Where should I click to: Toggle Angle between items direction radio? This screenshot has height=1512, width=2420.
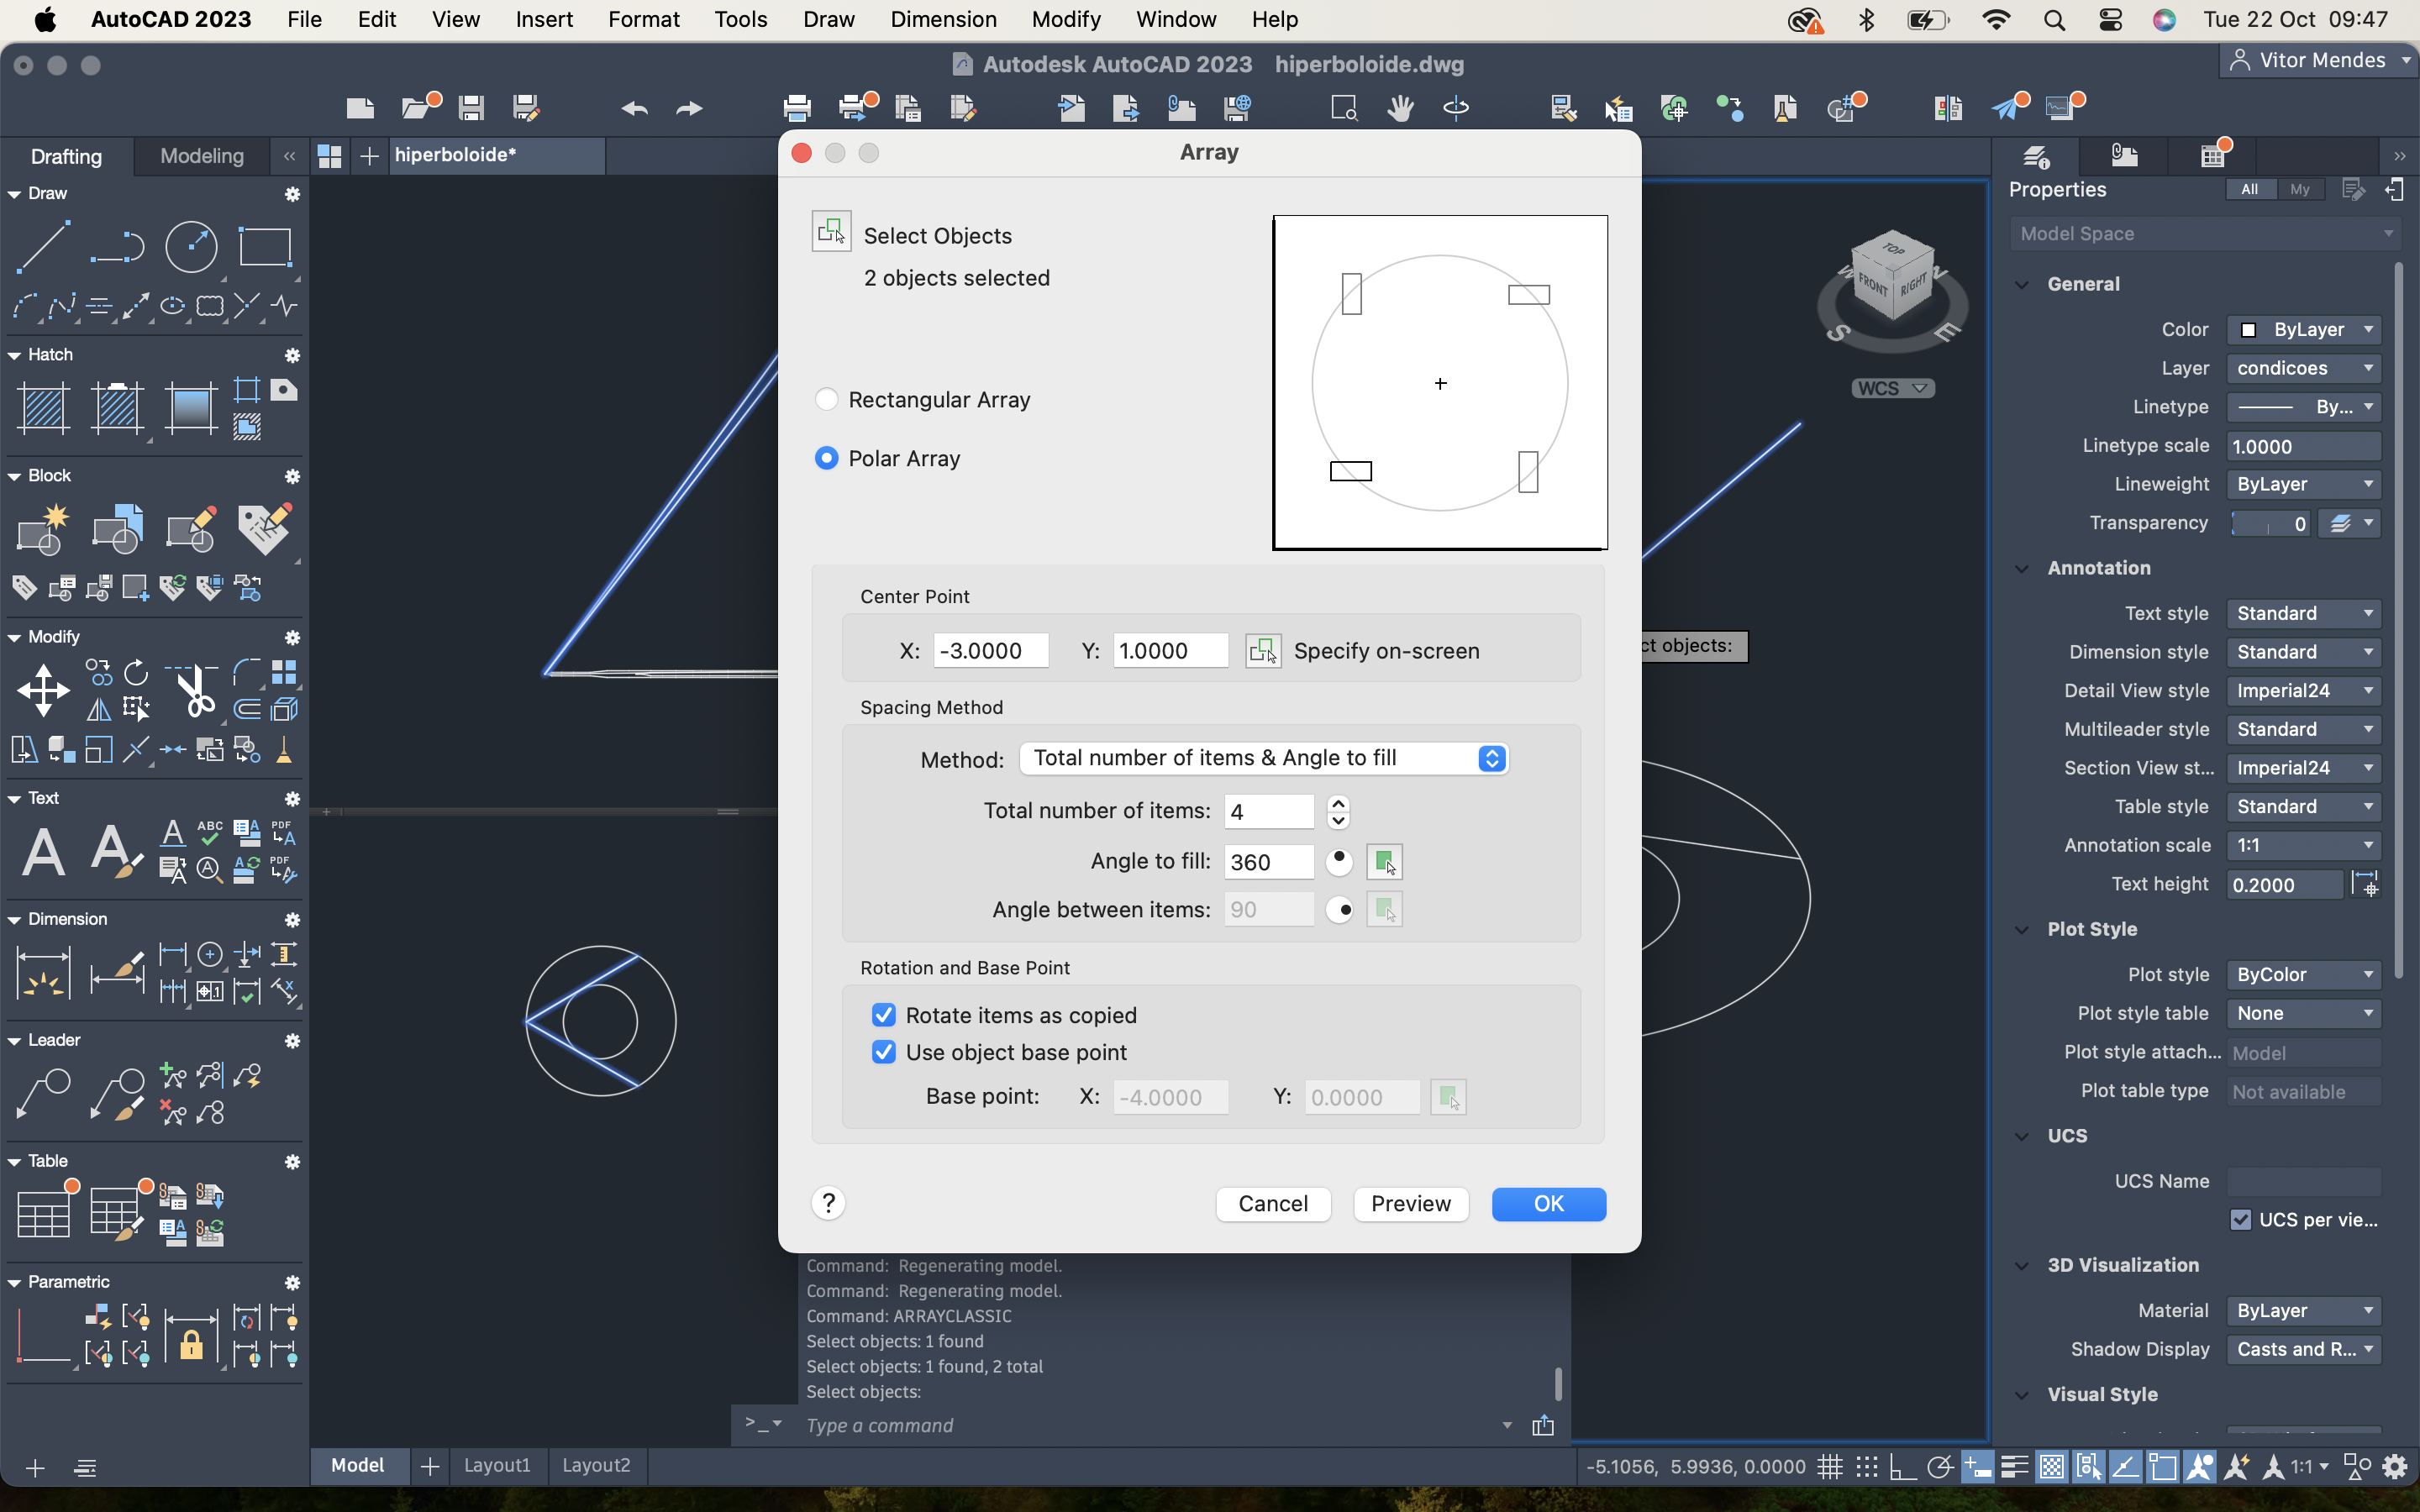(x=1339, y=909)
